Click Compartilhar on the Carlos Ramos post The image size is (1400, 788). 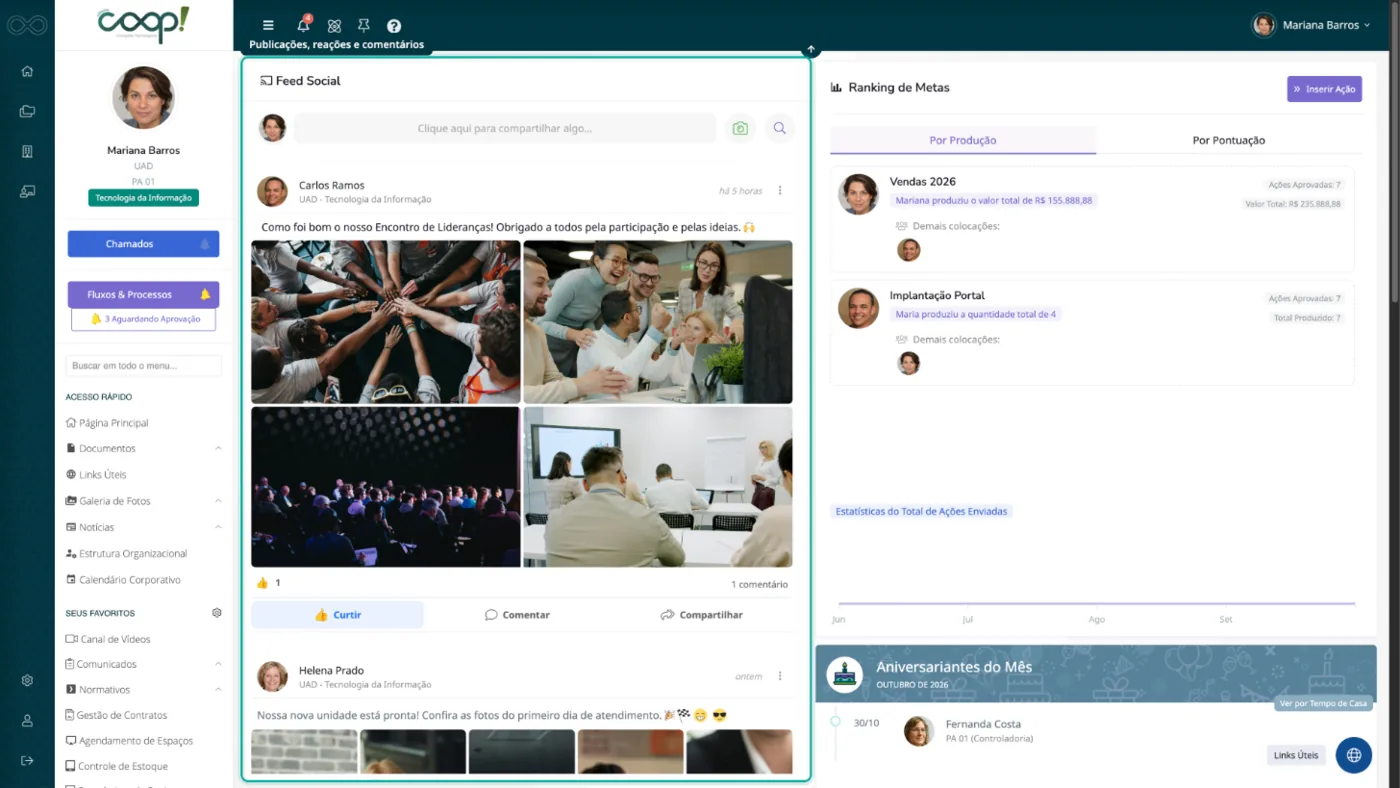[701, 615]
